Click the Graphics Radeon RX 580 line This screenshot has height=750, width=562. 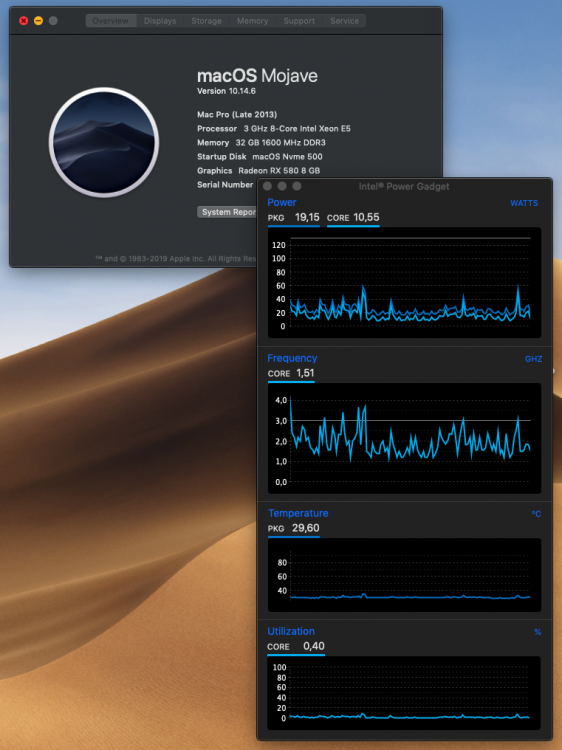258,171
